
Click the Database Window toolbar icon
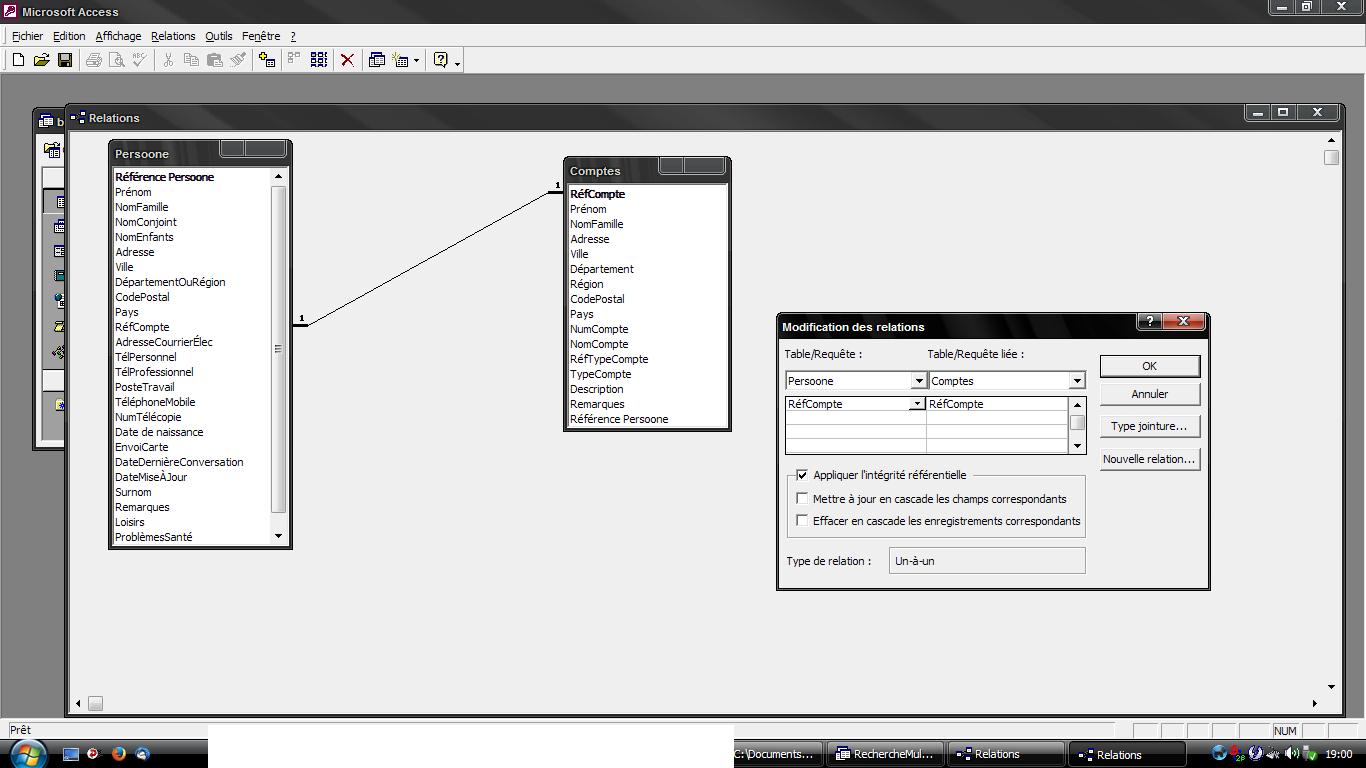point(377,60)
